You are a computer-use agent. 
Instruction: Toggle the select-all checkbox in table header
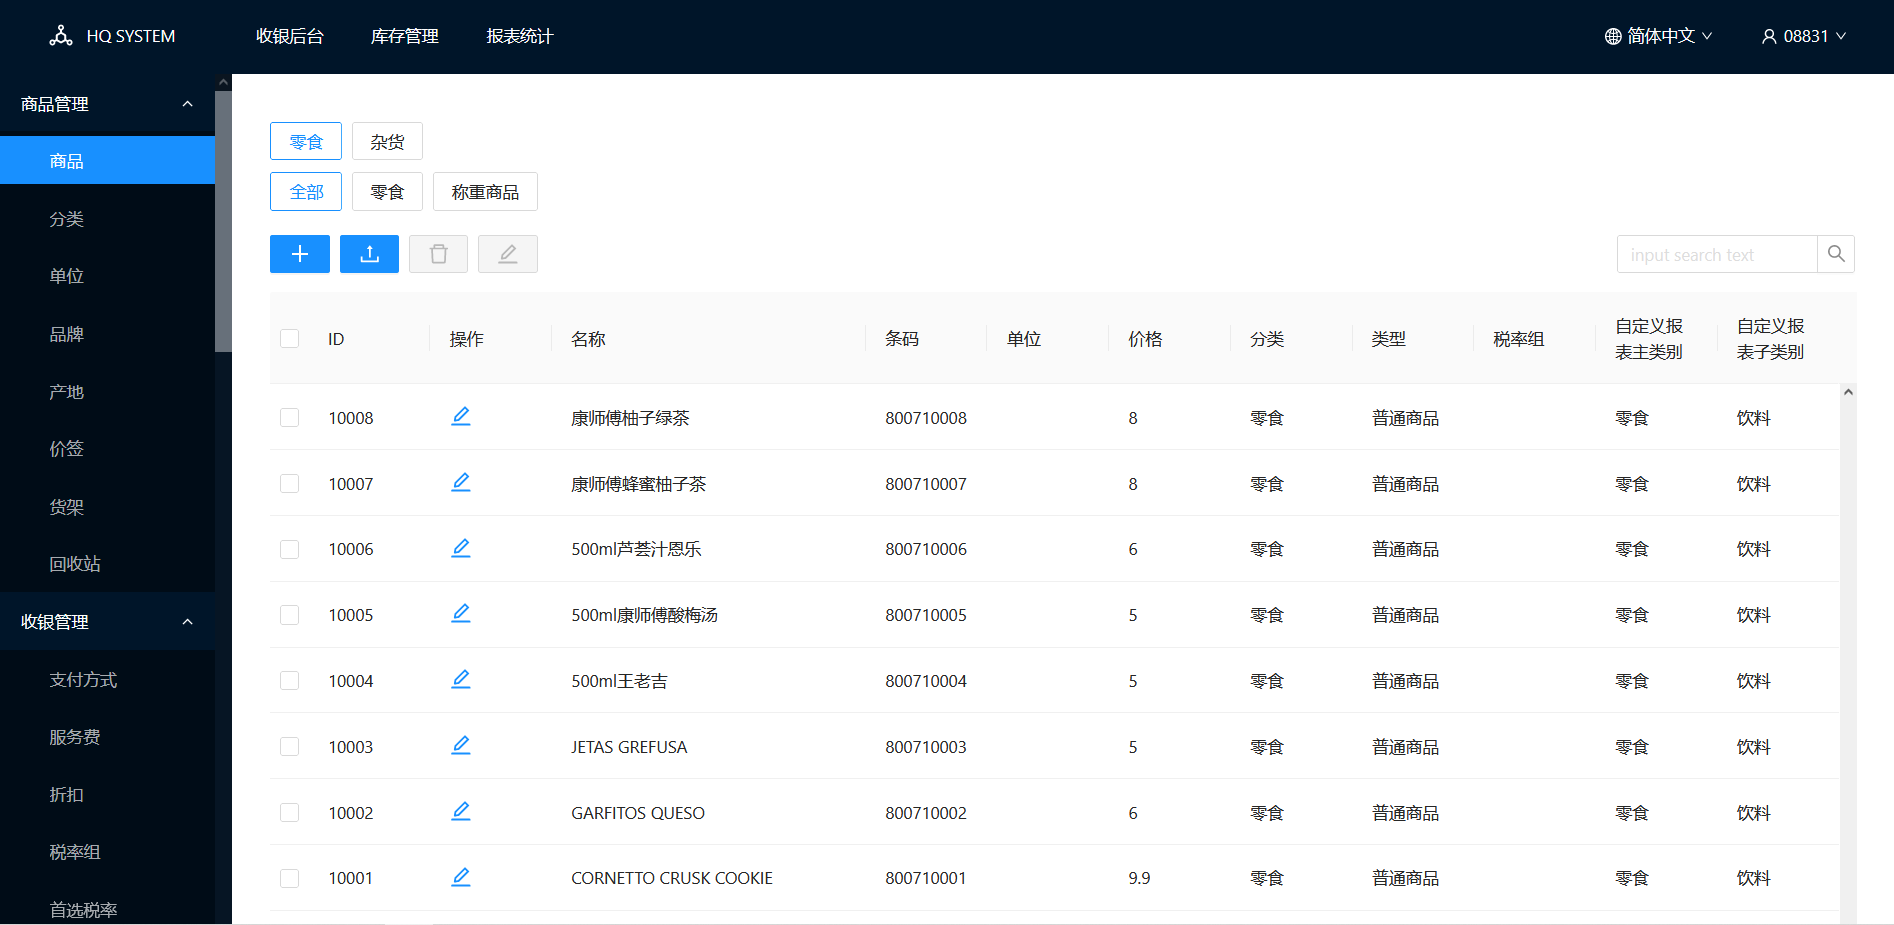pyautogui.click(x=290, y=338)
